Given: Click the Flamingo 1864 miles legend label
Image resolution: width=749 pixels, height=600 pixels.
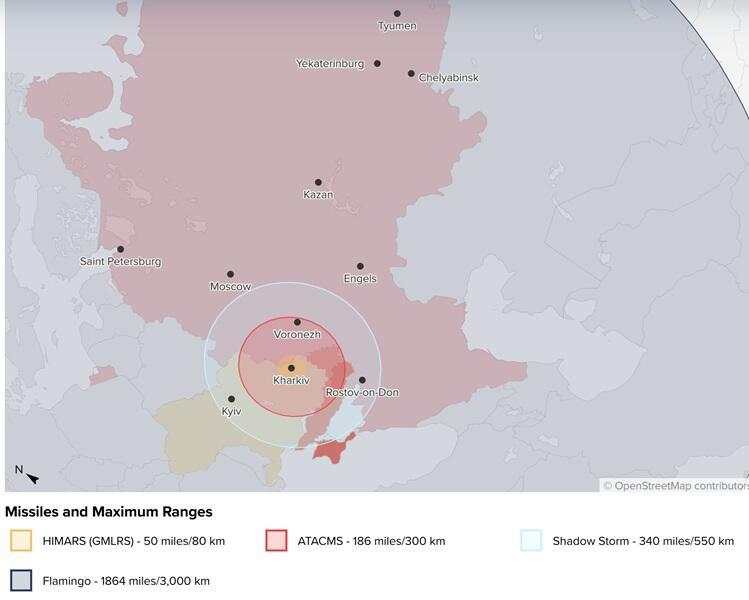Looking at the screenshot, I should tap(126, 580).
